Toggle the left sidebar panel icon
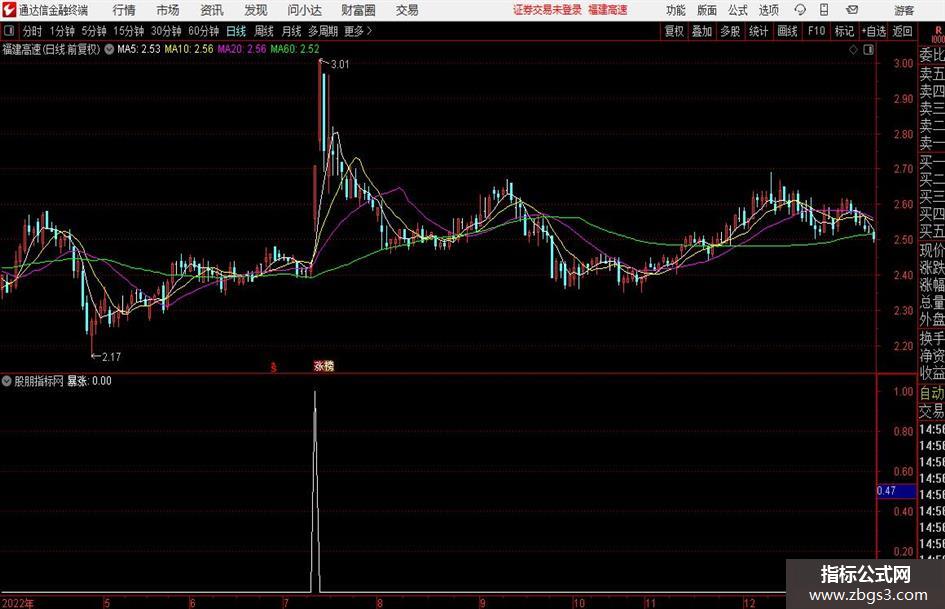This screenshot has height=609, width=945. [x=9, y=31]
